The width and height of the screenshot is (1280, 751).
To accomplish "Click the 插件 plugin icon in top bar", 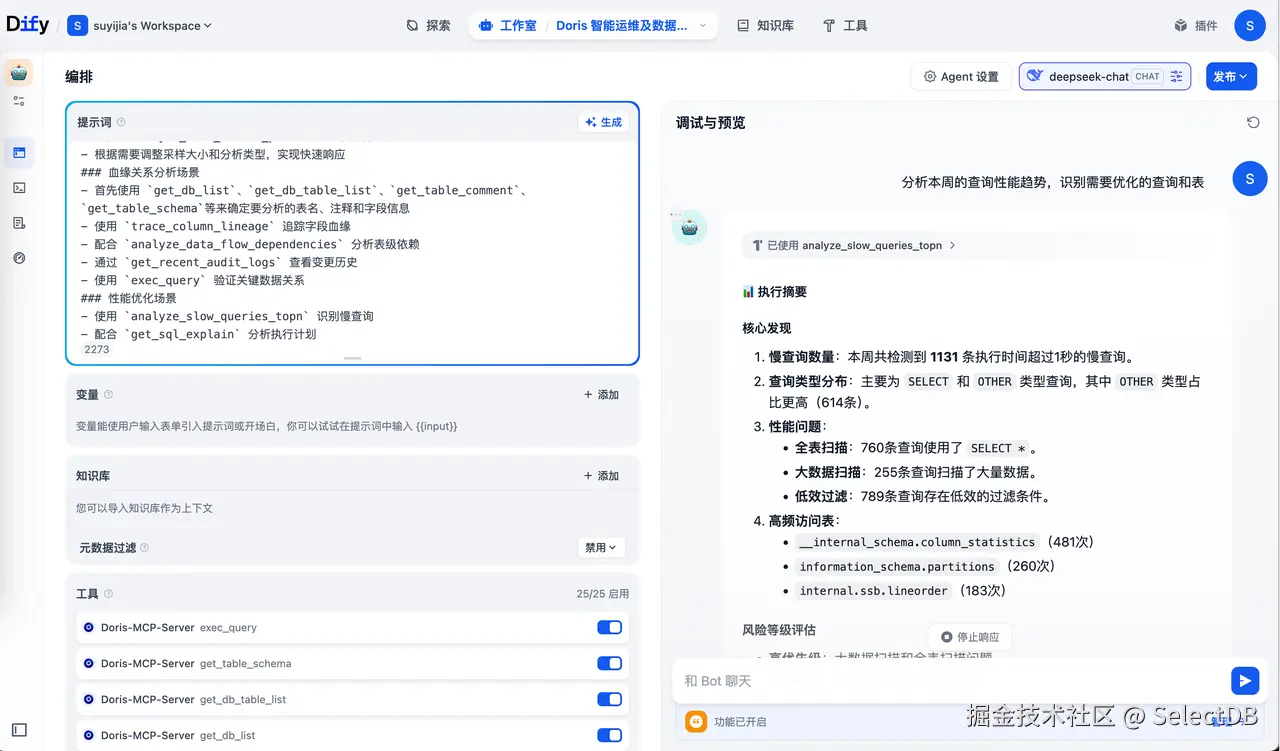I will [x=1195, y=25].
